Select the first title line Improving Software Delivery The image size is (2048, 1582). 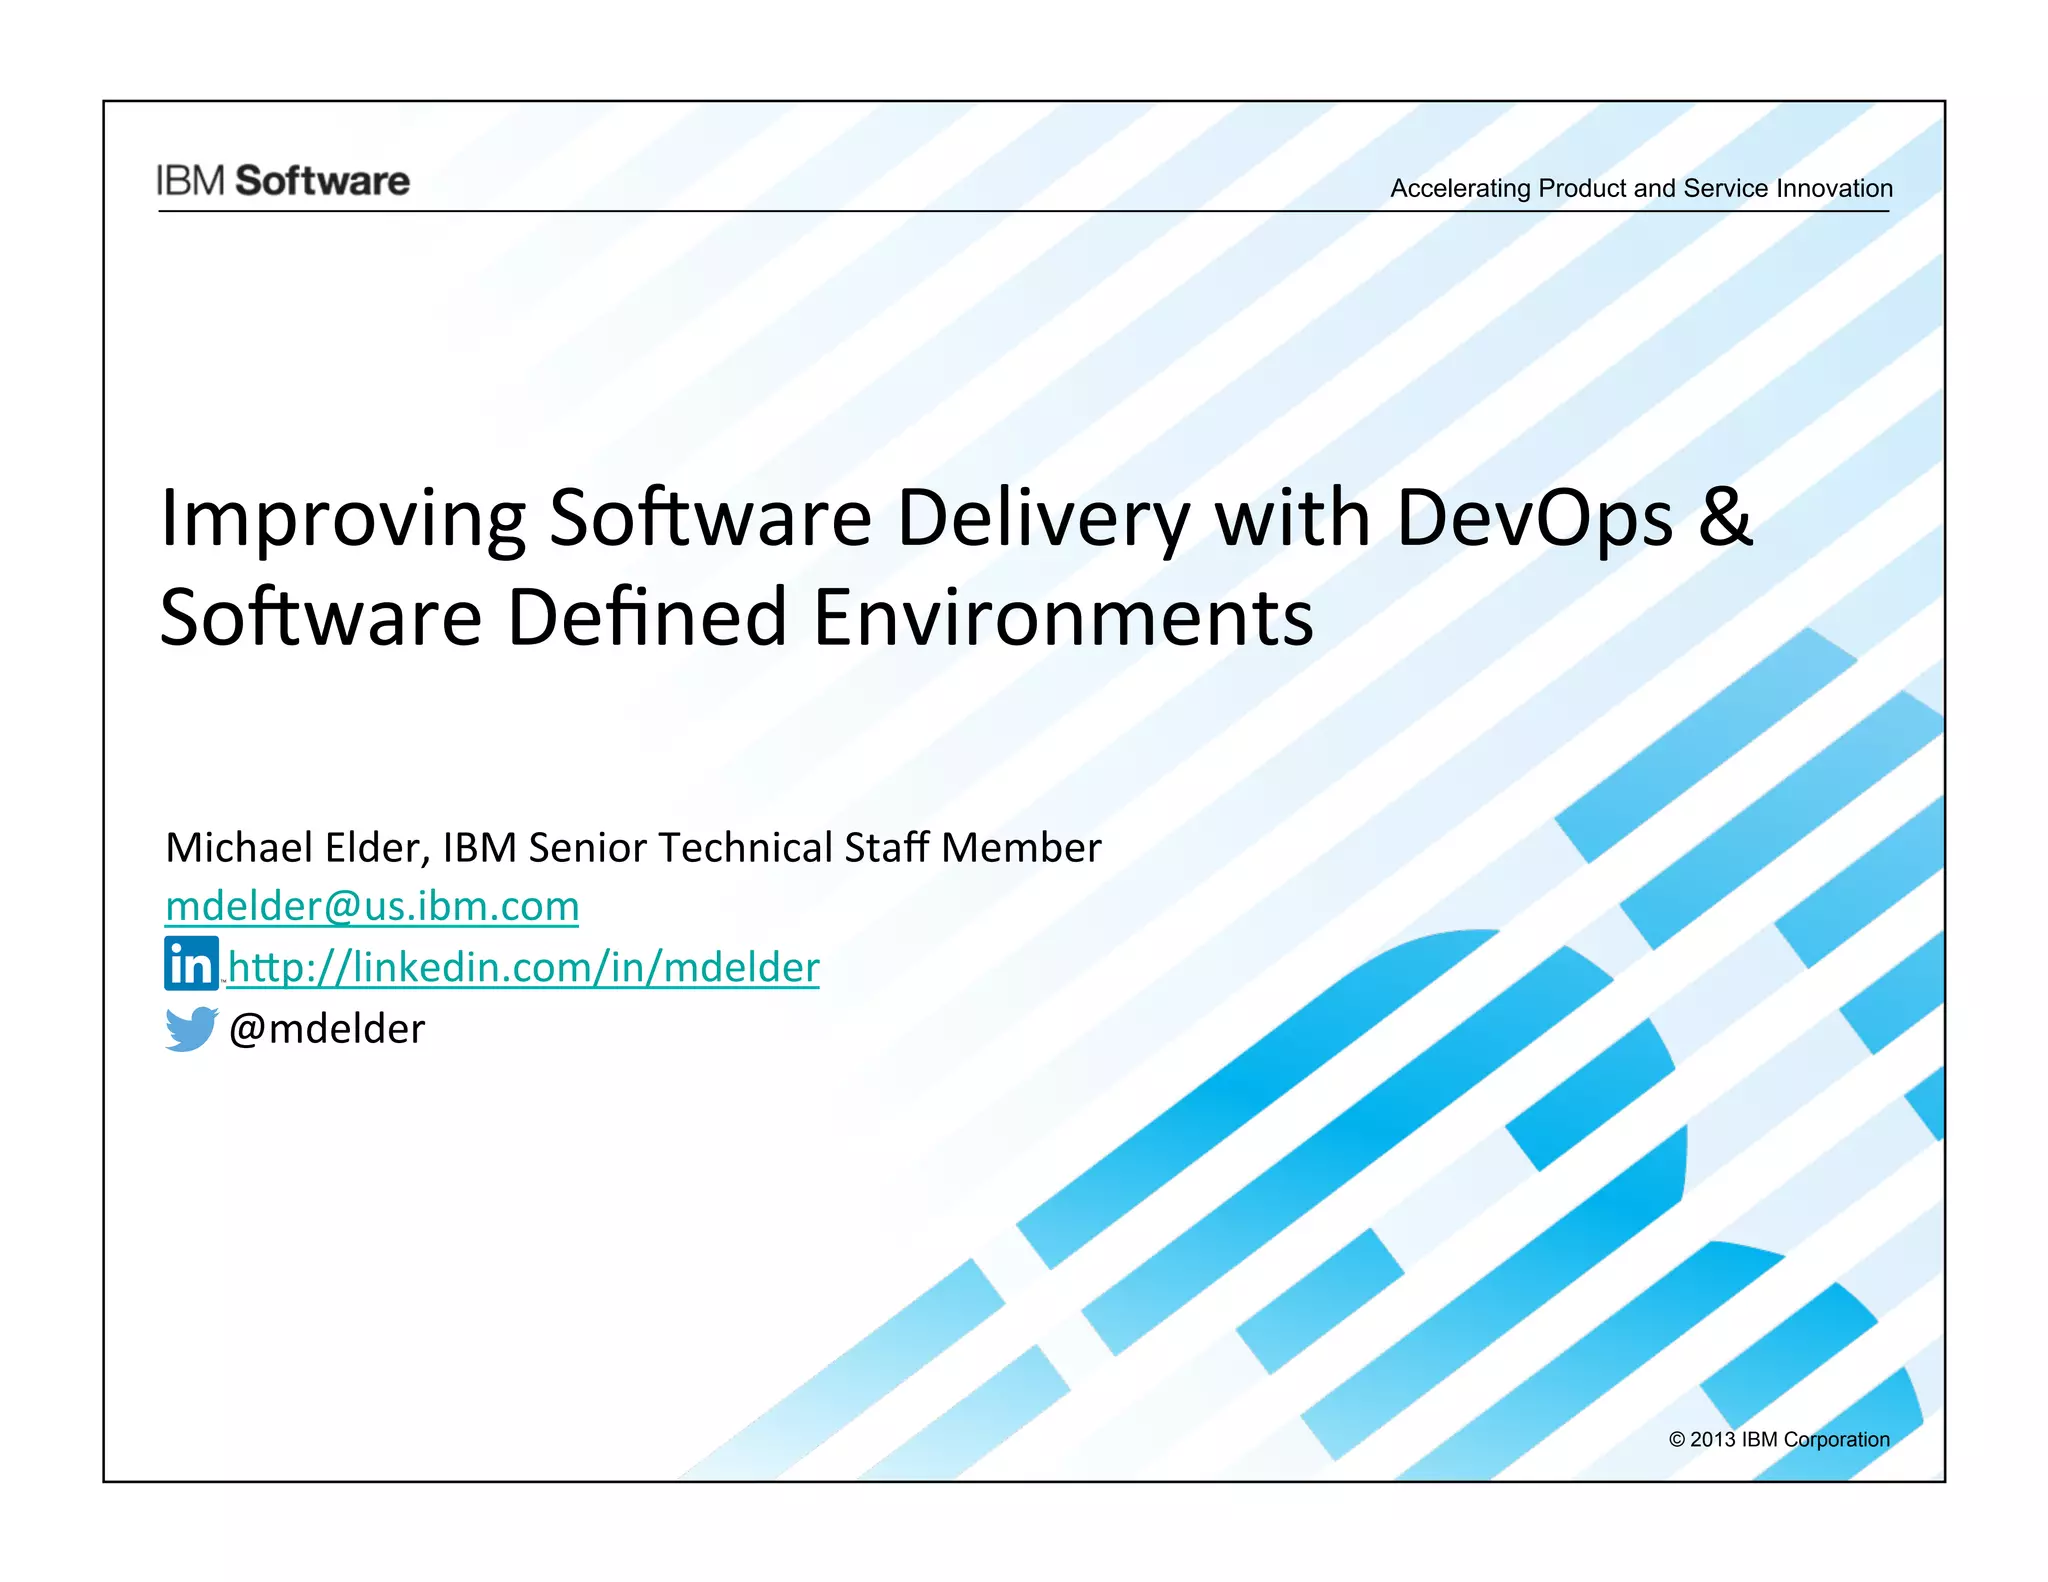(700, 518)
